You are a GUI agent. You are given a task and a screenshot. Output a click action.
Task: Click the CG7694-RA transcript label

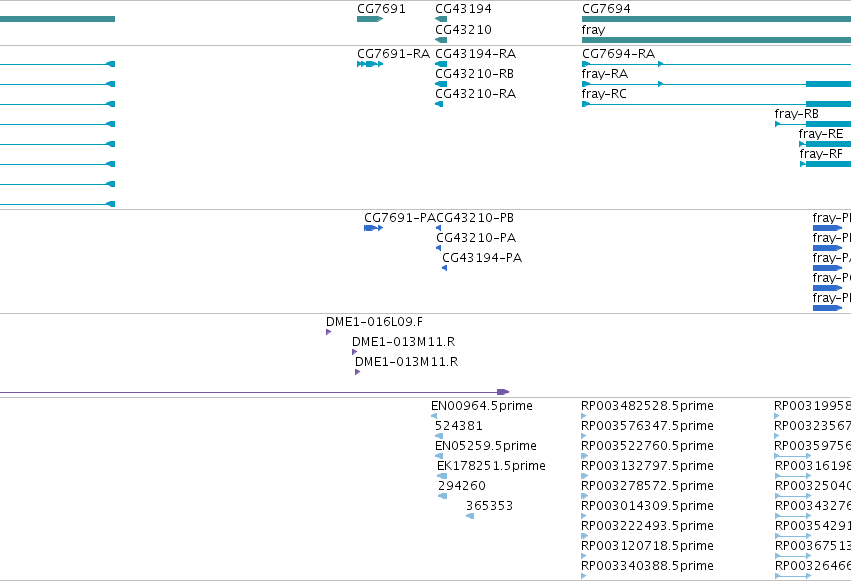point(619,54)
